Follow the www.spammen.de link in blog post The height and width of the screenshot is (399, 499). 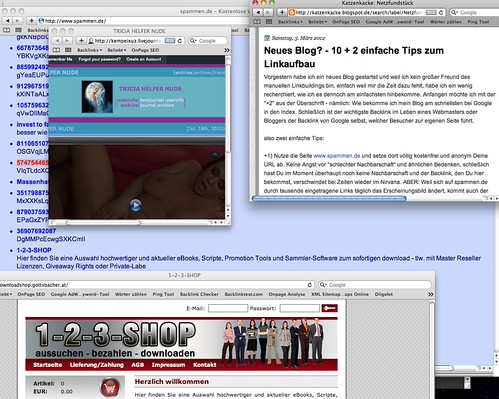coord(337,156)
